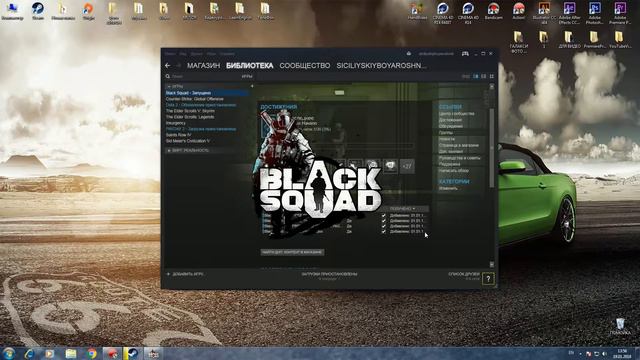
Task: Open Bandicam desktop shortcut
Action: [493, 11]
